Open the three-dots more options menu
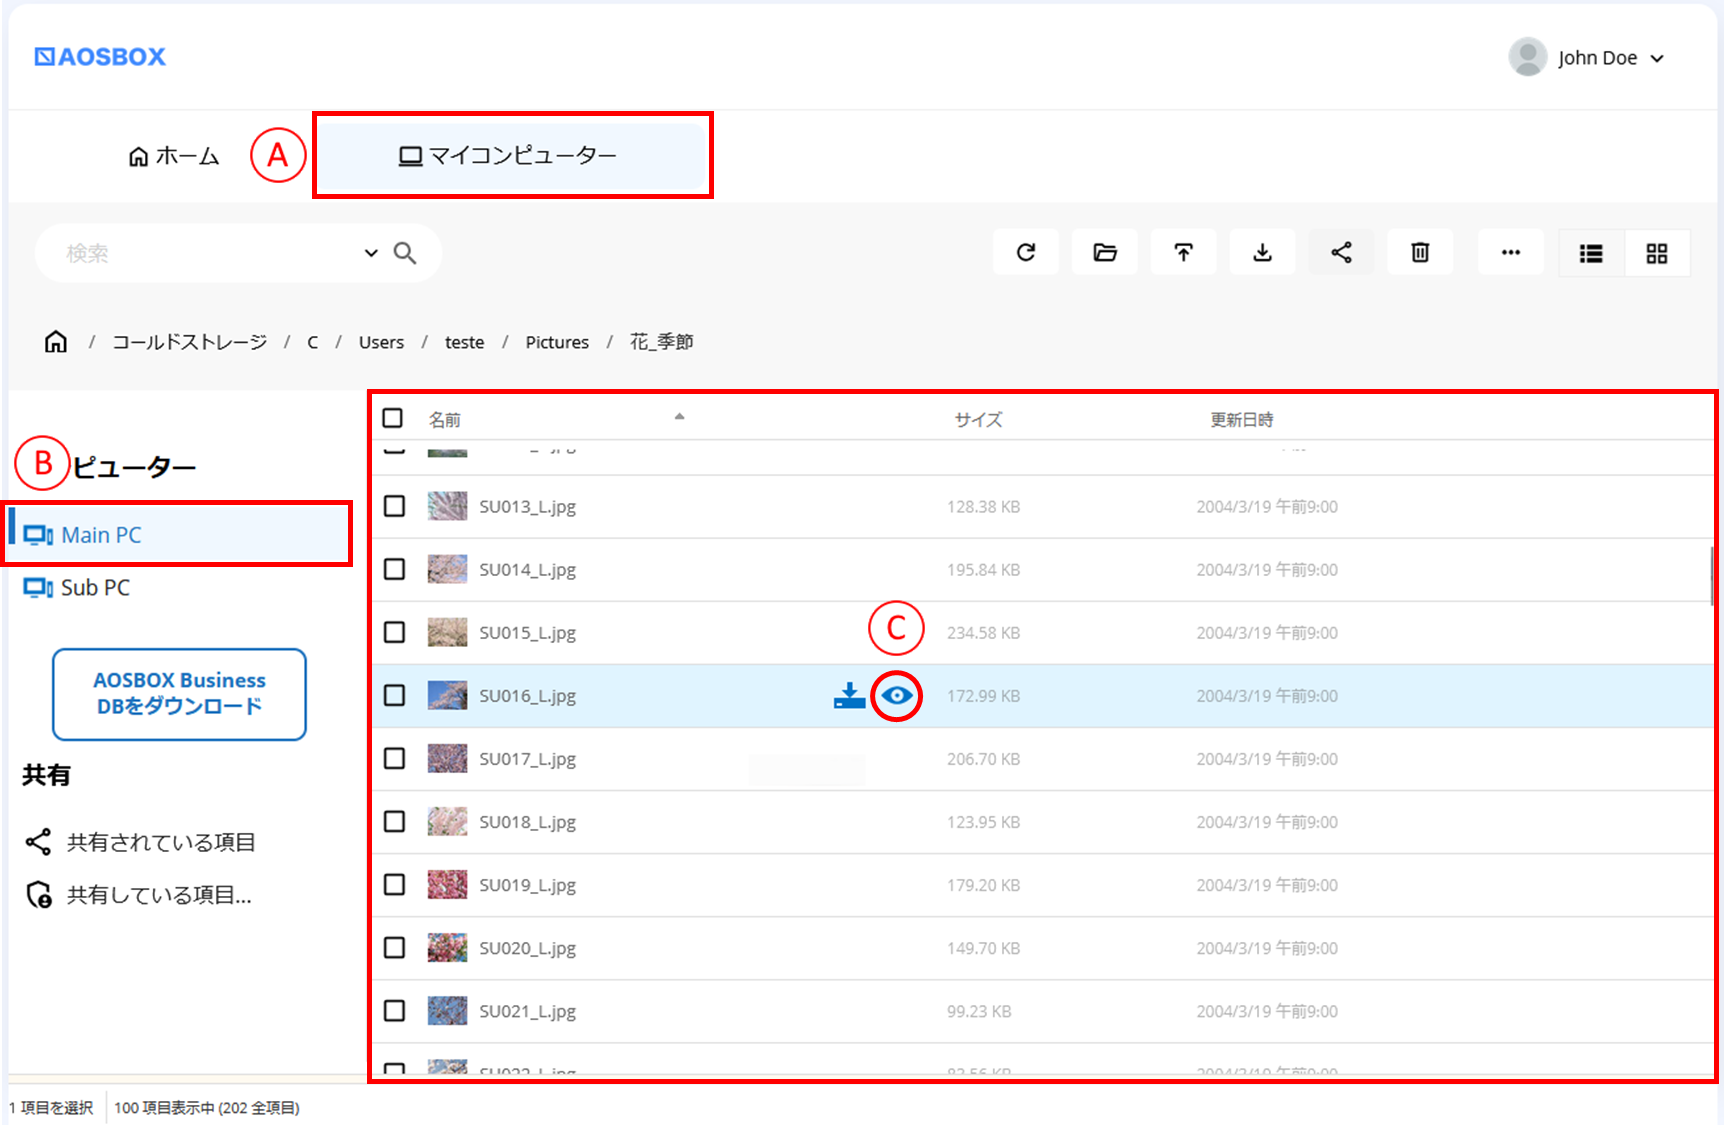This screenshot has width=1724, height=1125. [1511, 253]
